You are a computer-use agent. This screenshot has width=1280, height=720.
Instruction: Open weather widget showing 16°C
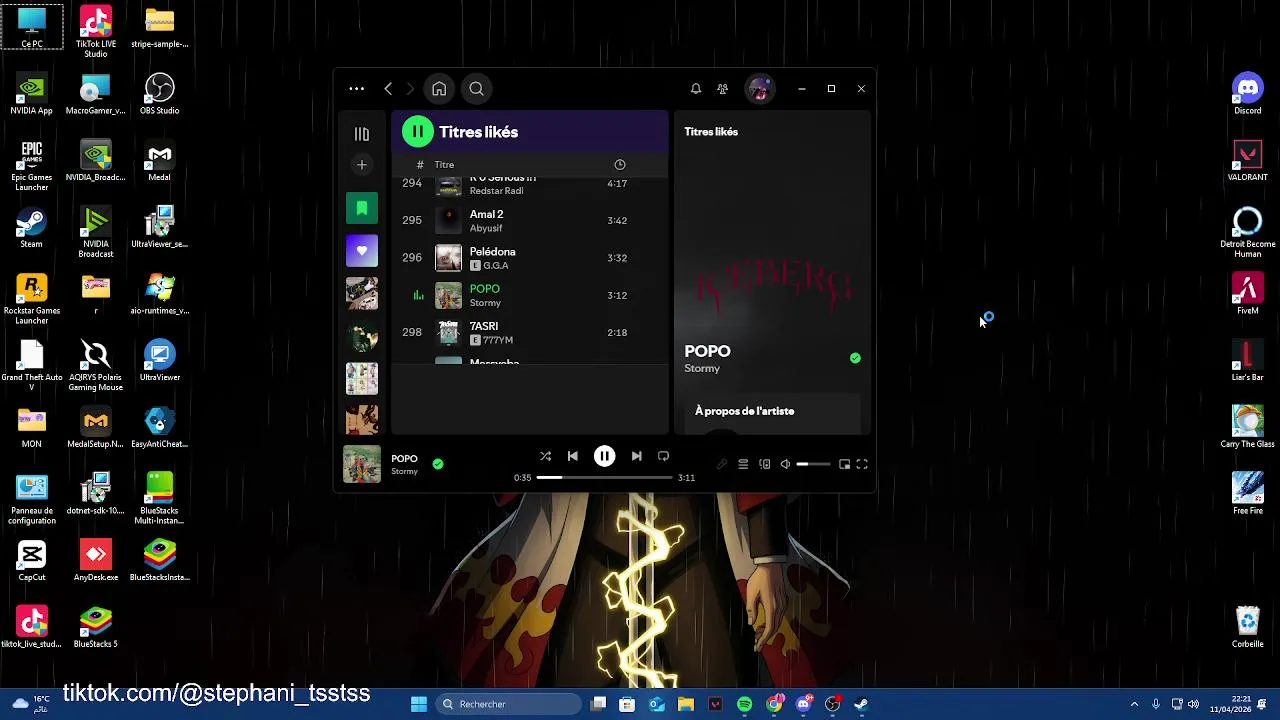point(31,703)
